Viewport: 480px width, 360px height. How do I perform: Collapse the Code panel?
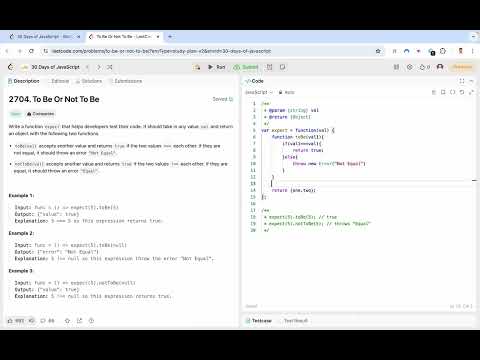471,81
